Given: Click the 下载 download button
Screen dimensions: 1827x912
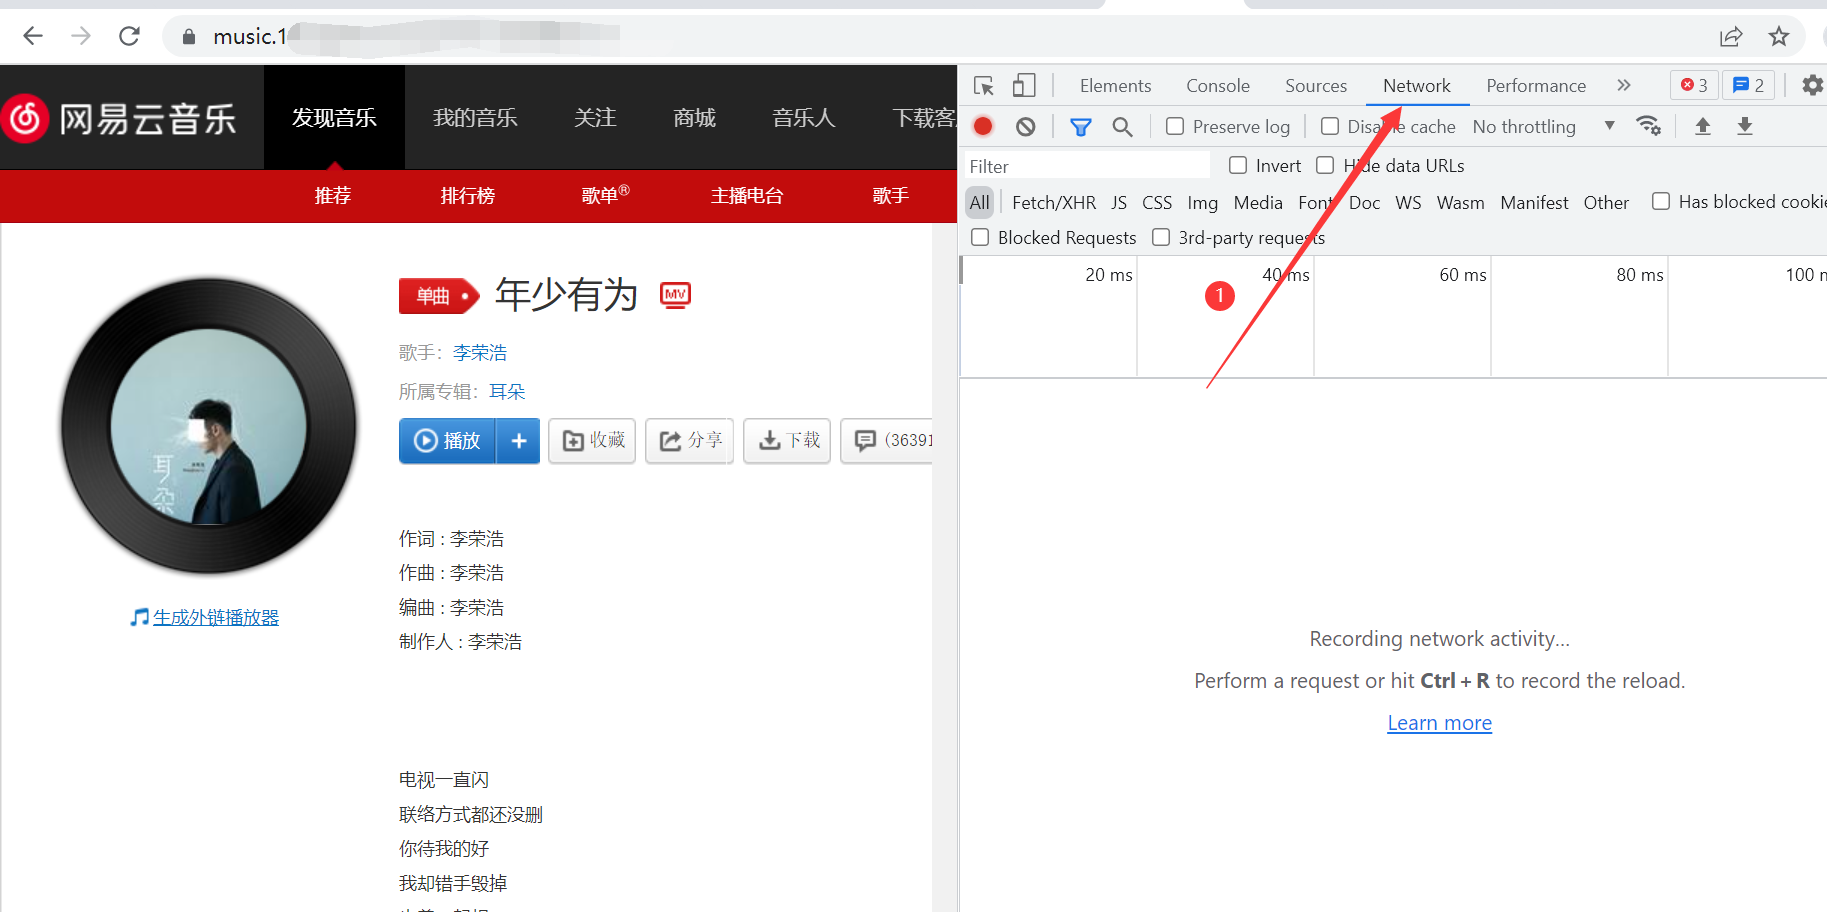Looking at the screenshot, I should click(x=787, y=441).
